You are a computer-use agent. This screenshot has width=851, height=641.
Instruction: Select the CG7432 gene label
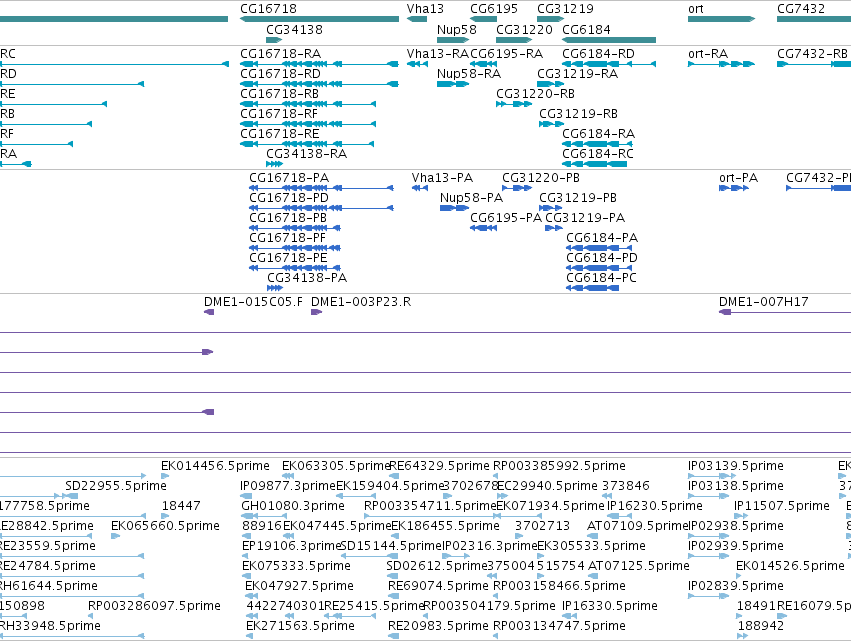(x=801, y=9)
